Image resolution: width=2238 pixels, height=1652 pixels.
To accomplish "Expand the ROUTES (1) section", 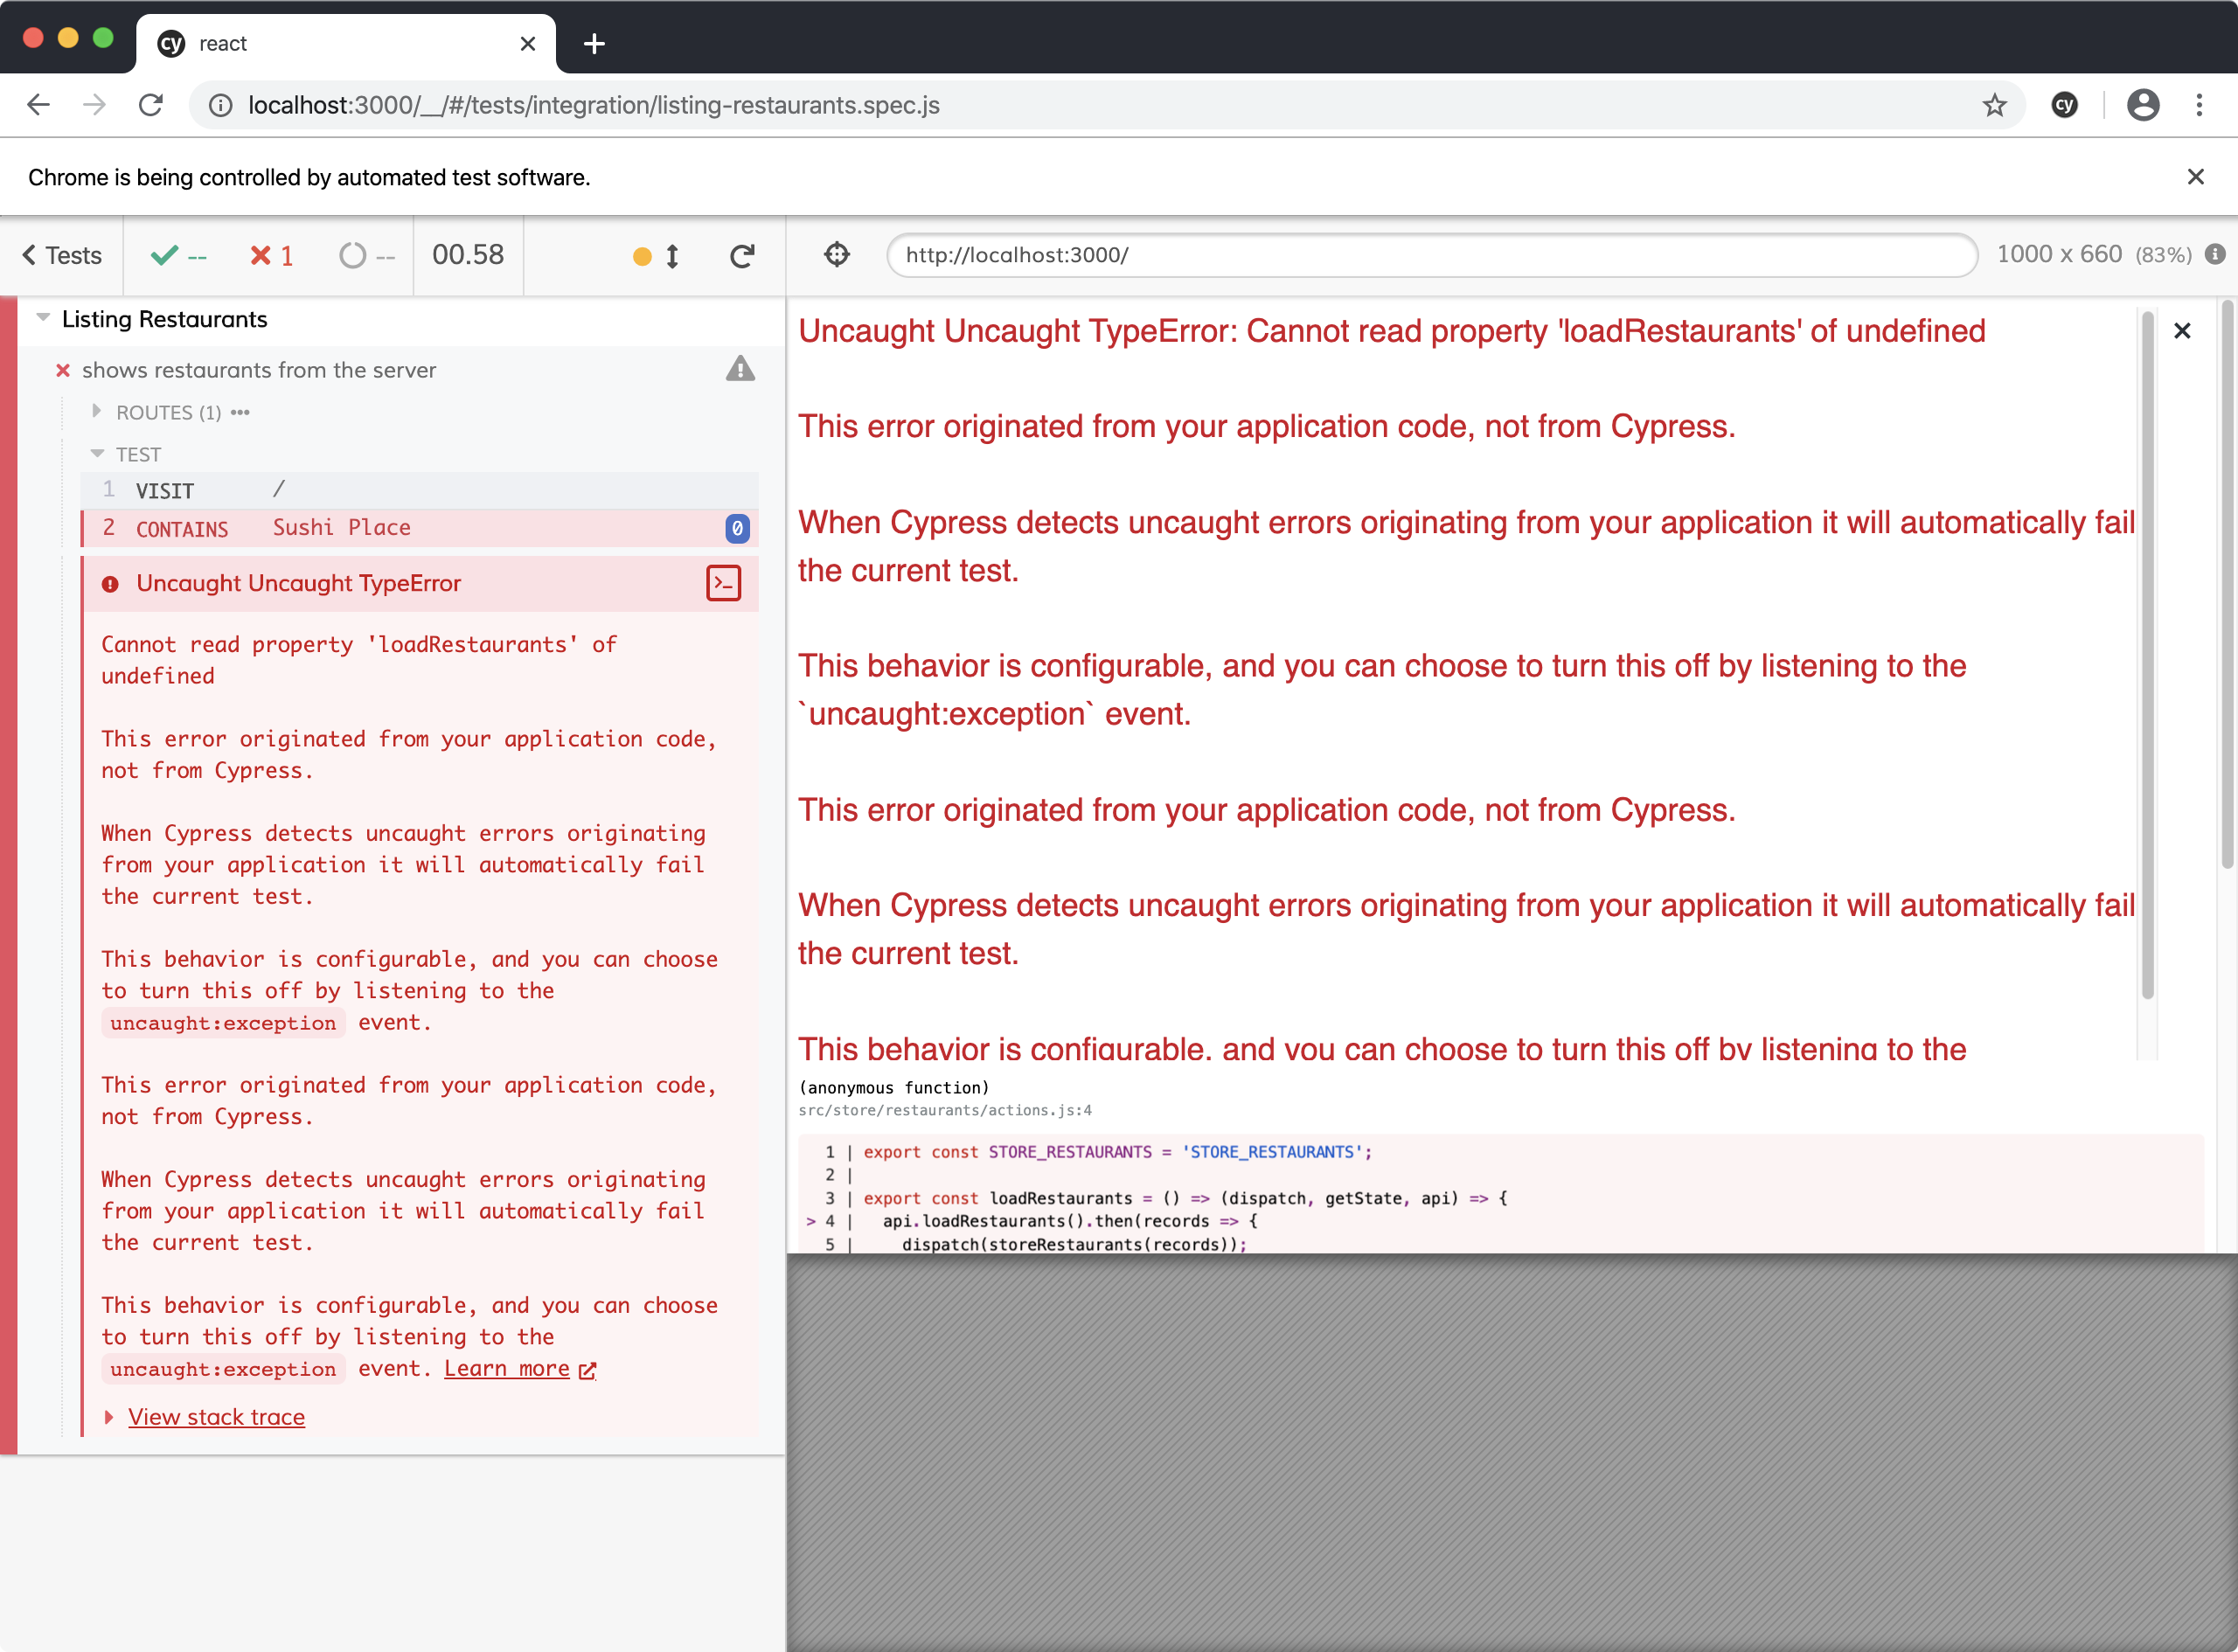I will pos(170,412).
